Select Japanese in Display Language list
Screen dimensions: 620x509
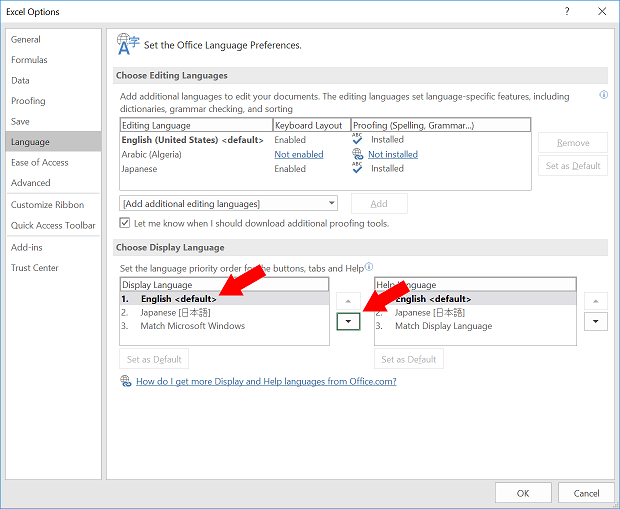[x=224, y=313]
